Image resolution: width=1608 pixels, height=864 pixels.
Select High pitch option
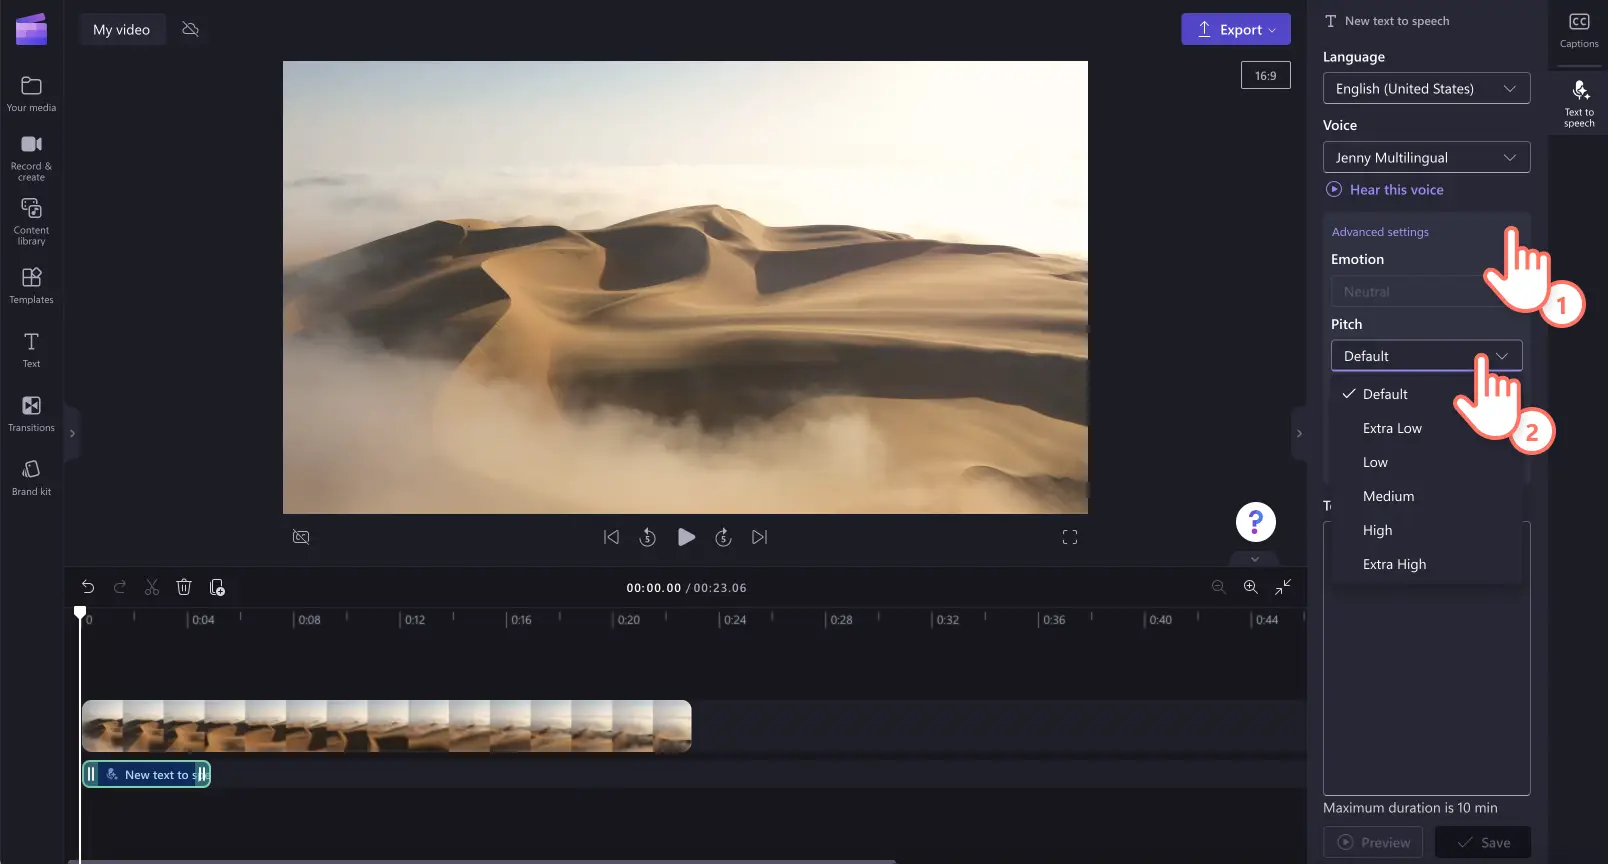coord(1426,530)
